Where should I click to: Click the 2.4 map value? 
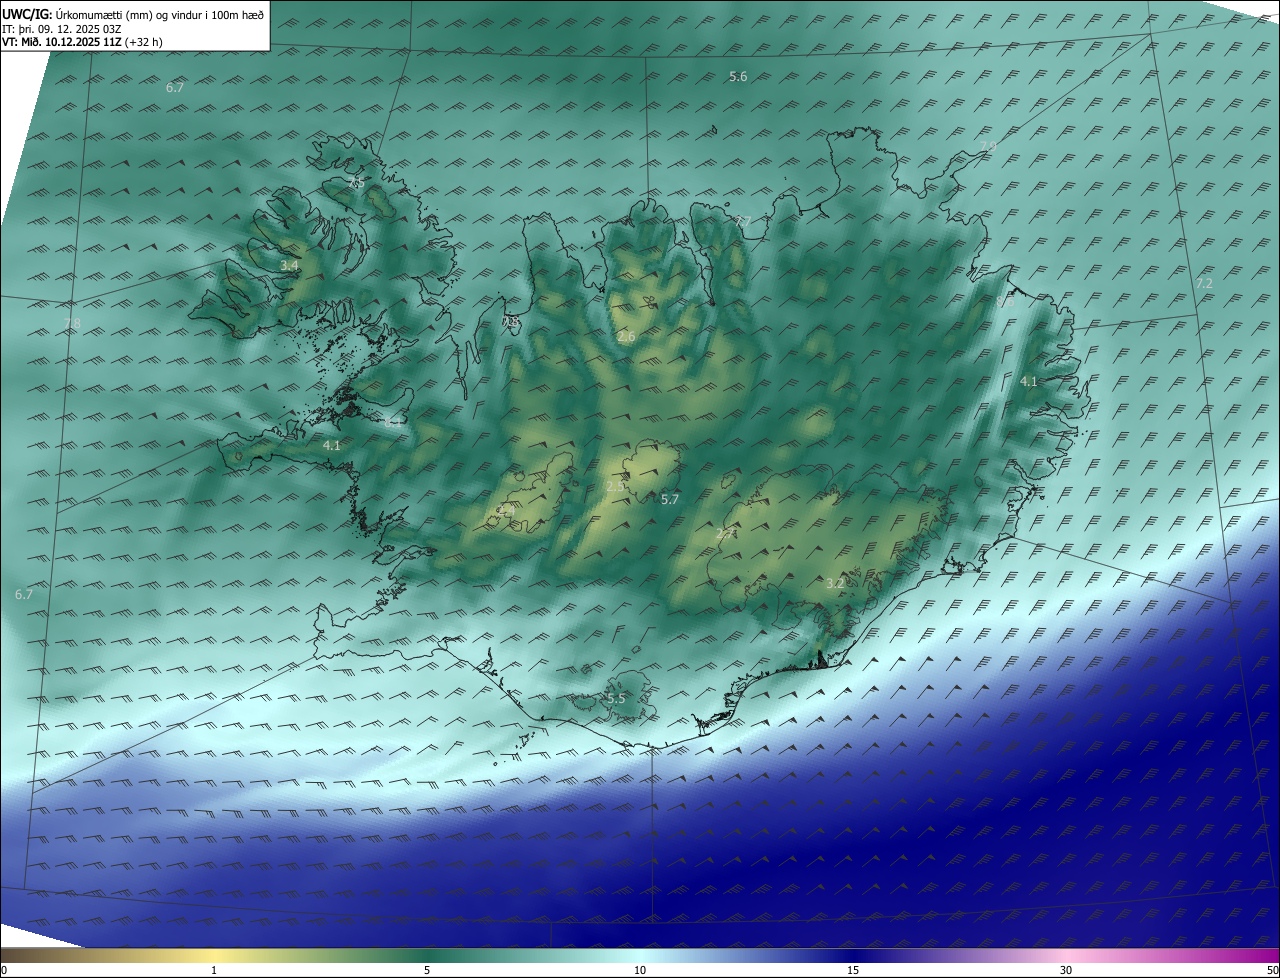505,512
